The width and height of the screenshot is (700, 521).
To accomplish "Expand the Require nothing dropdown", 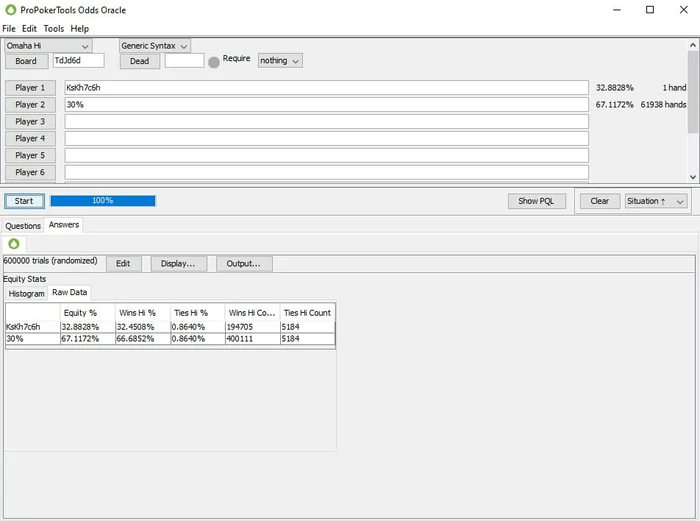I will pyautogui.click(x=280, y=60).
